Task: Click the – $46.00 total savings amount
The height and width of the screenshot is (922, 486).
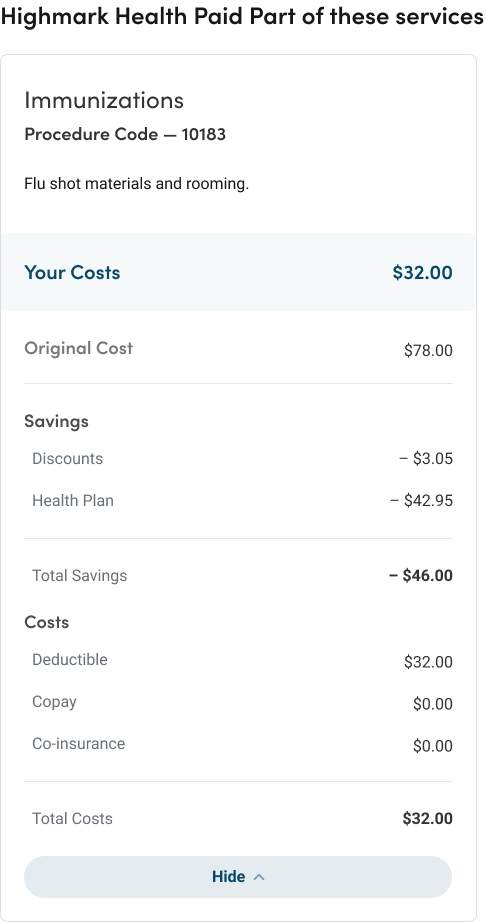Action: 421,575
